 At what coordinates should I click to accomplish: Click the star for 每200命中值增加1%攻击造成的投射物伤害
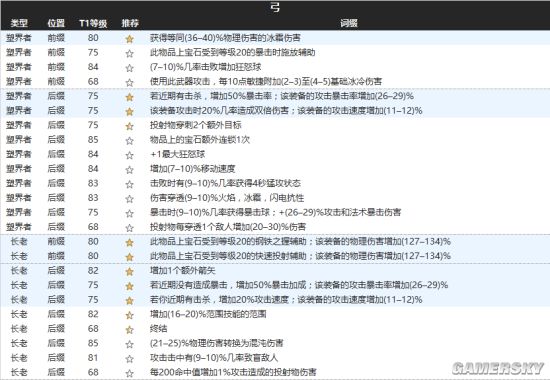pyautogui.click(x=129, y=373)
